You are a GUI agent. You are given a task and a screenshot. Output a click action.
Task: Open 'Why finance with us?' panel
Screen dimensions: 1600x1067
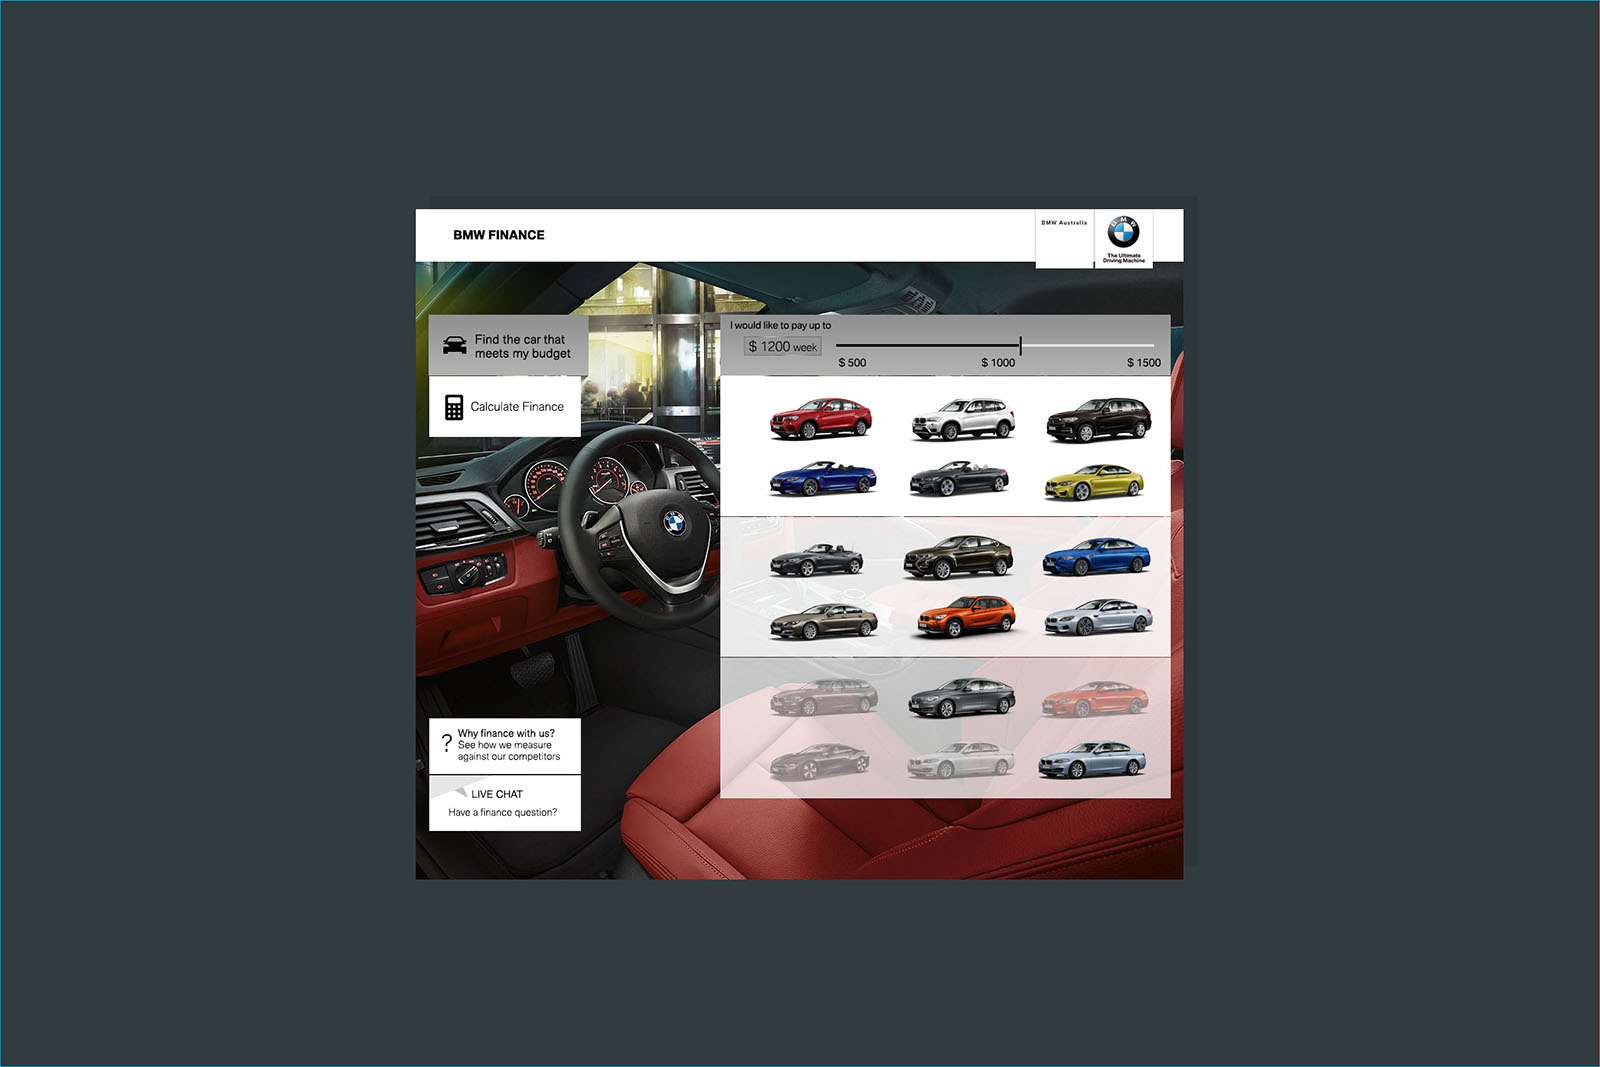coord(505,745)
